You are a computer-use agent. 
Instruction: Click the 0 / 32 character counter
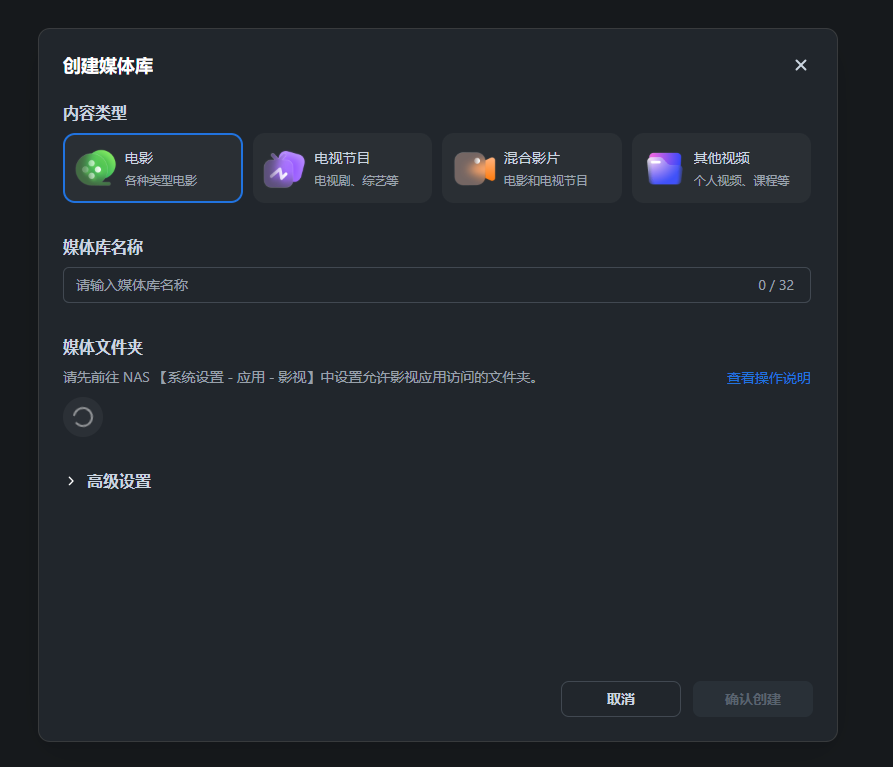[x=776, y=285]
